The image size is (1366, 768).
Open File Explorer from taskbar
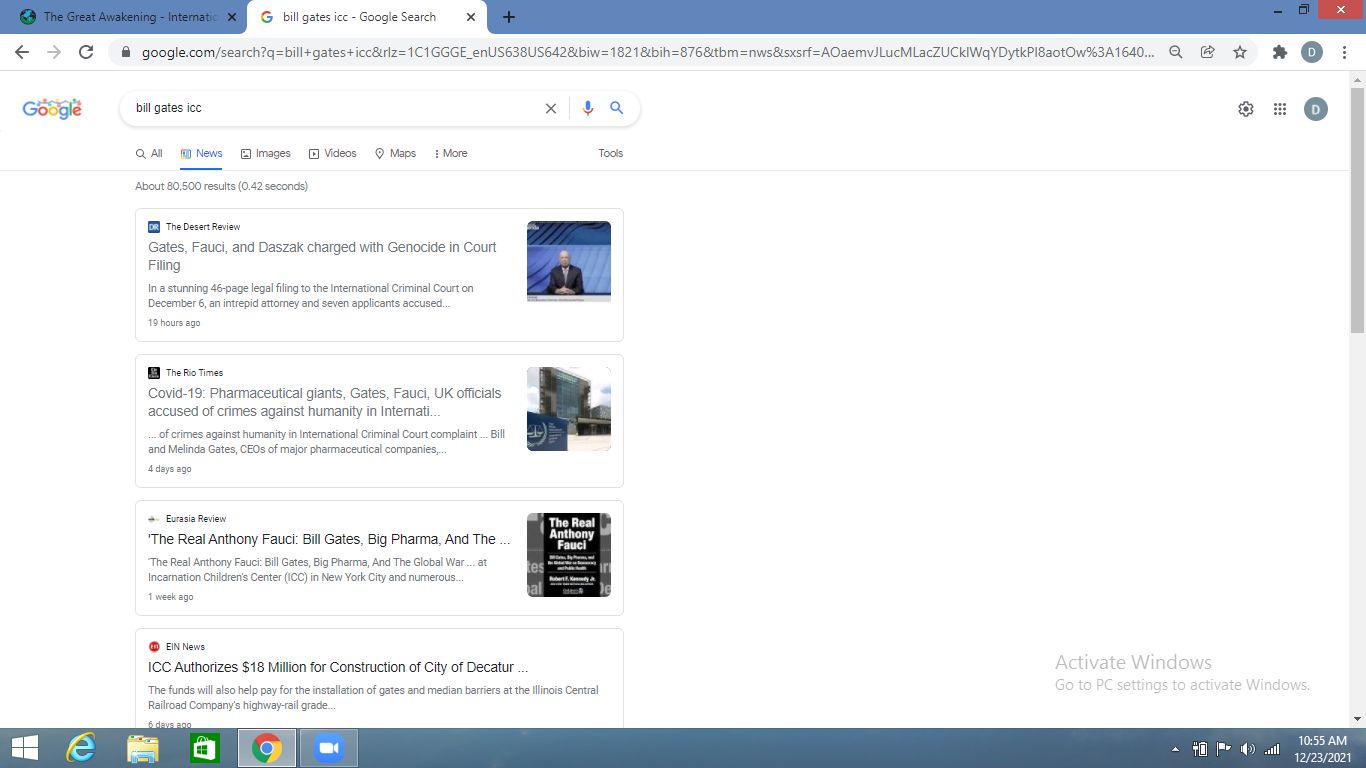(143, 748)
